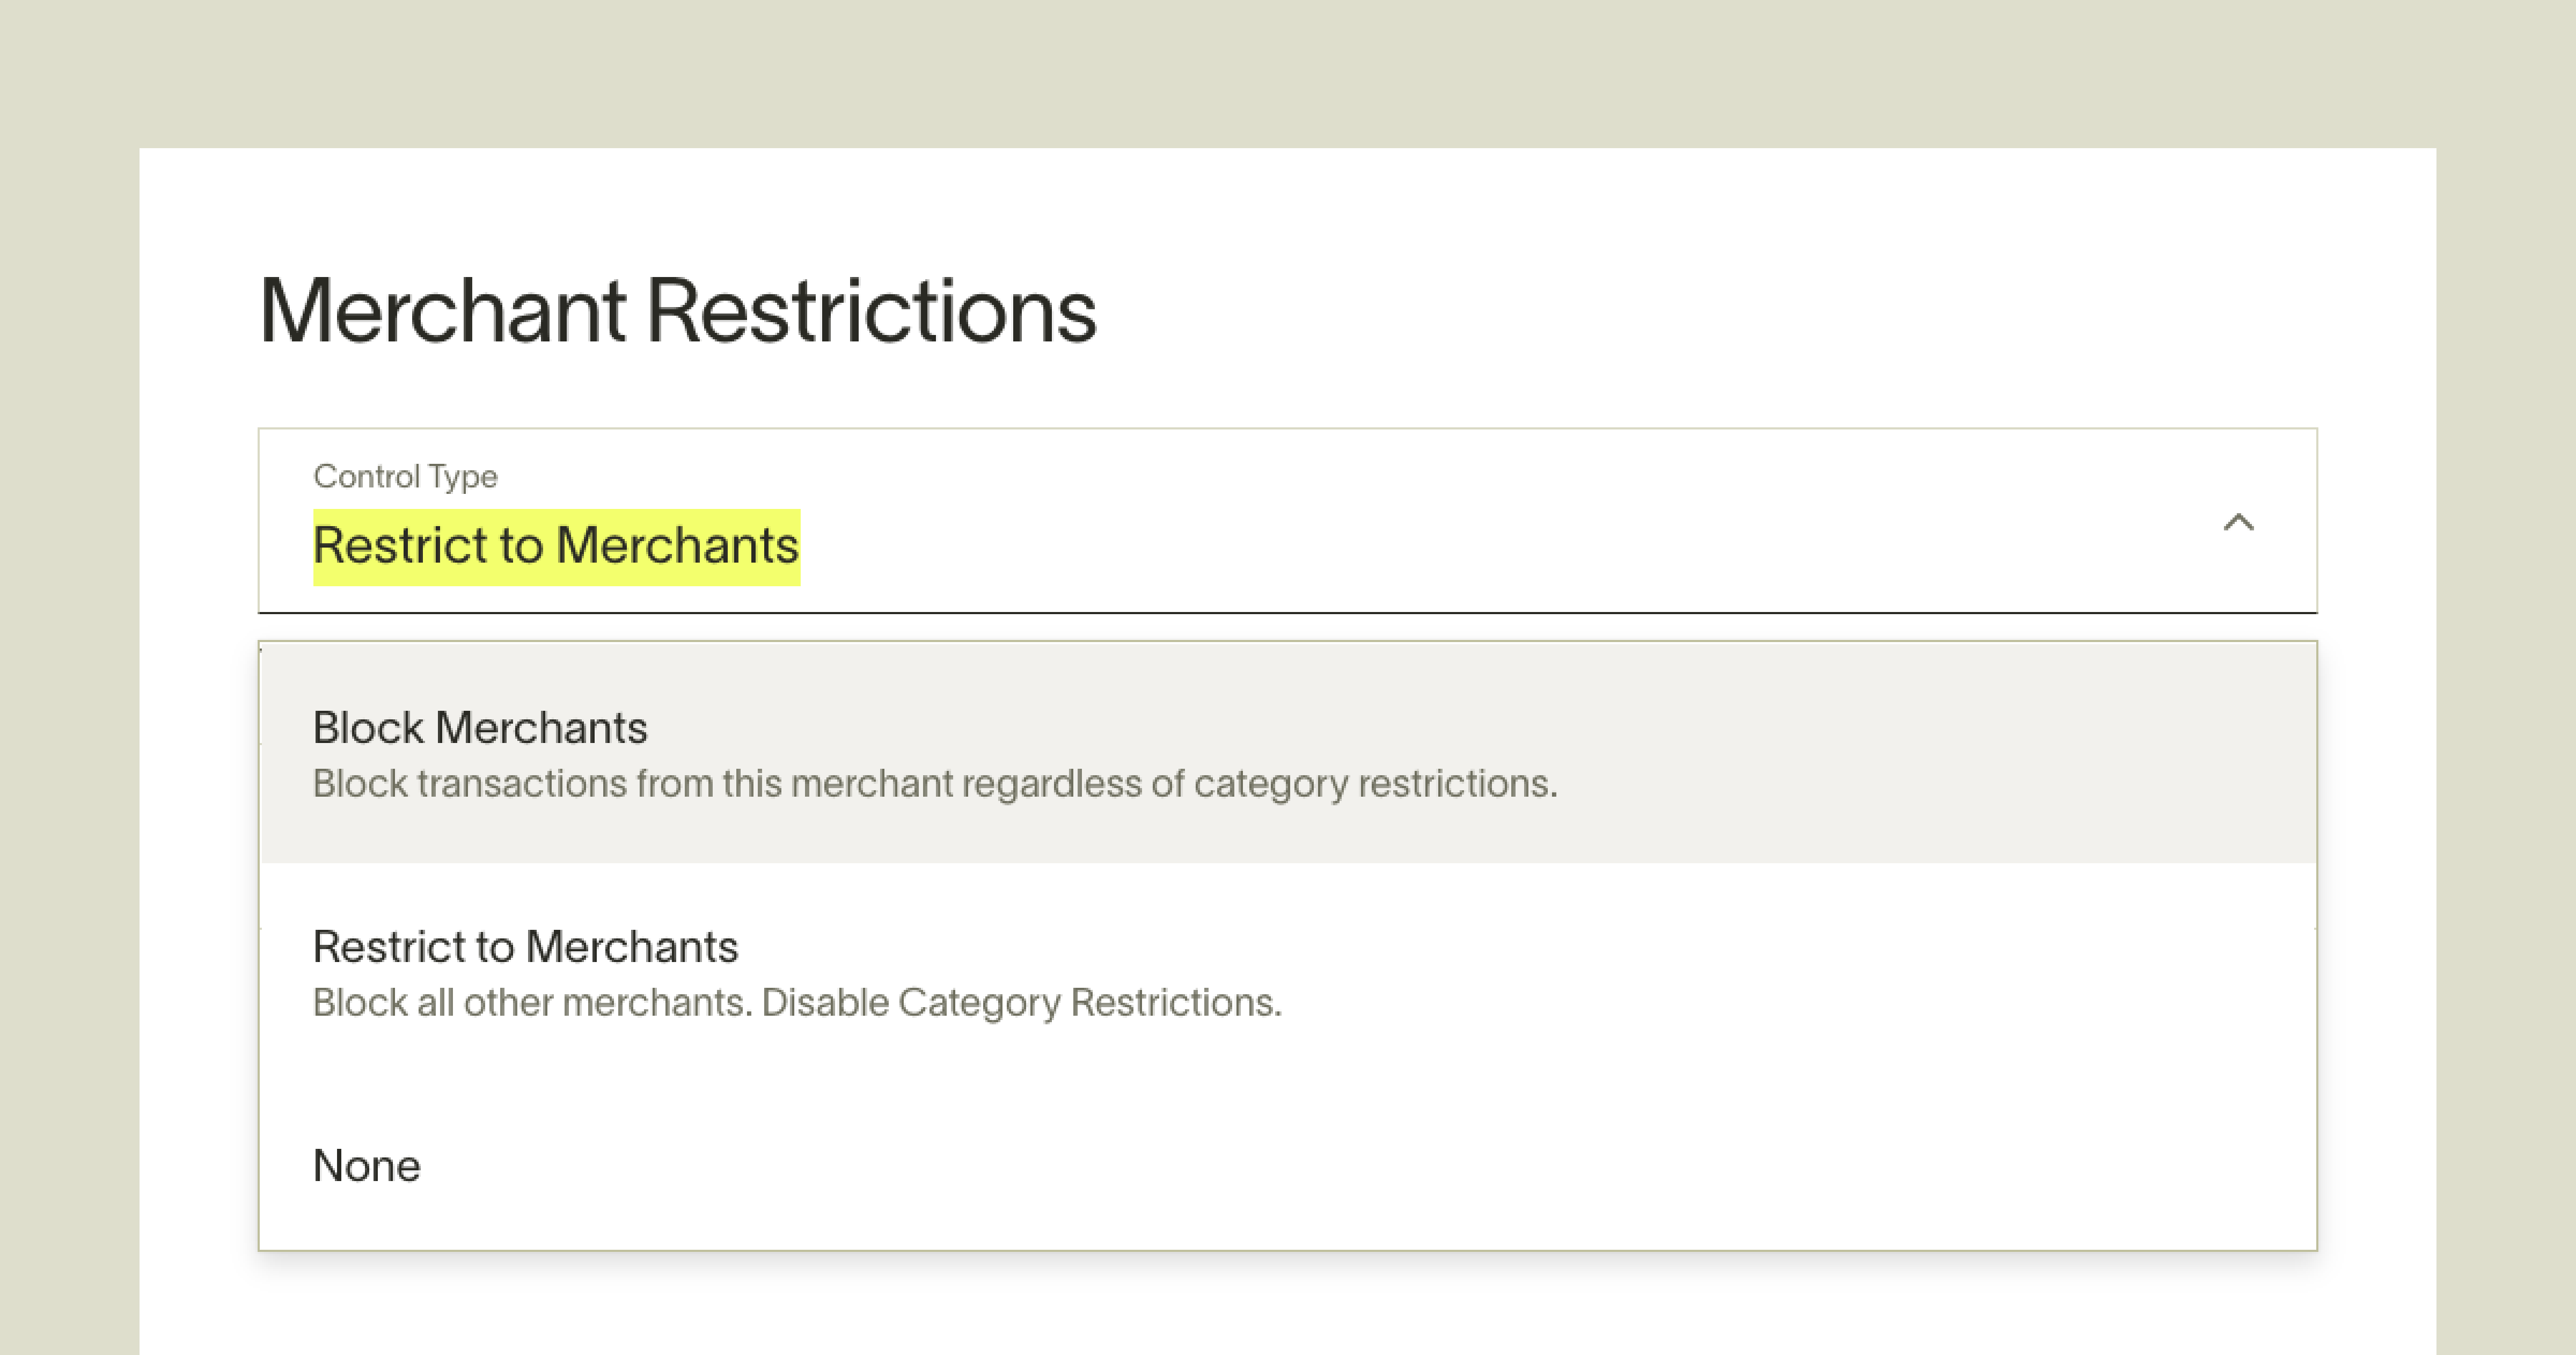The image size is (2576, 1355).
Task: Click the white card area right of the heading
Action: 1750,311
